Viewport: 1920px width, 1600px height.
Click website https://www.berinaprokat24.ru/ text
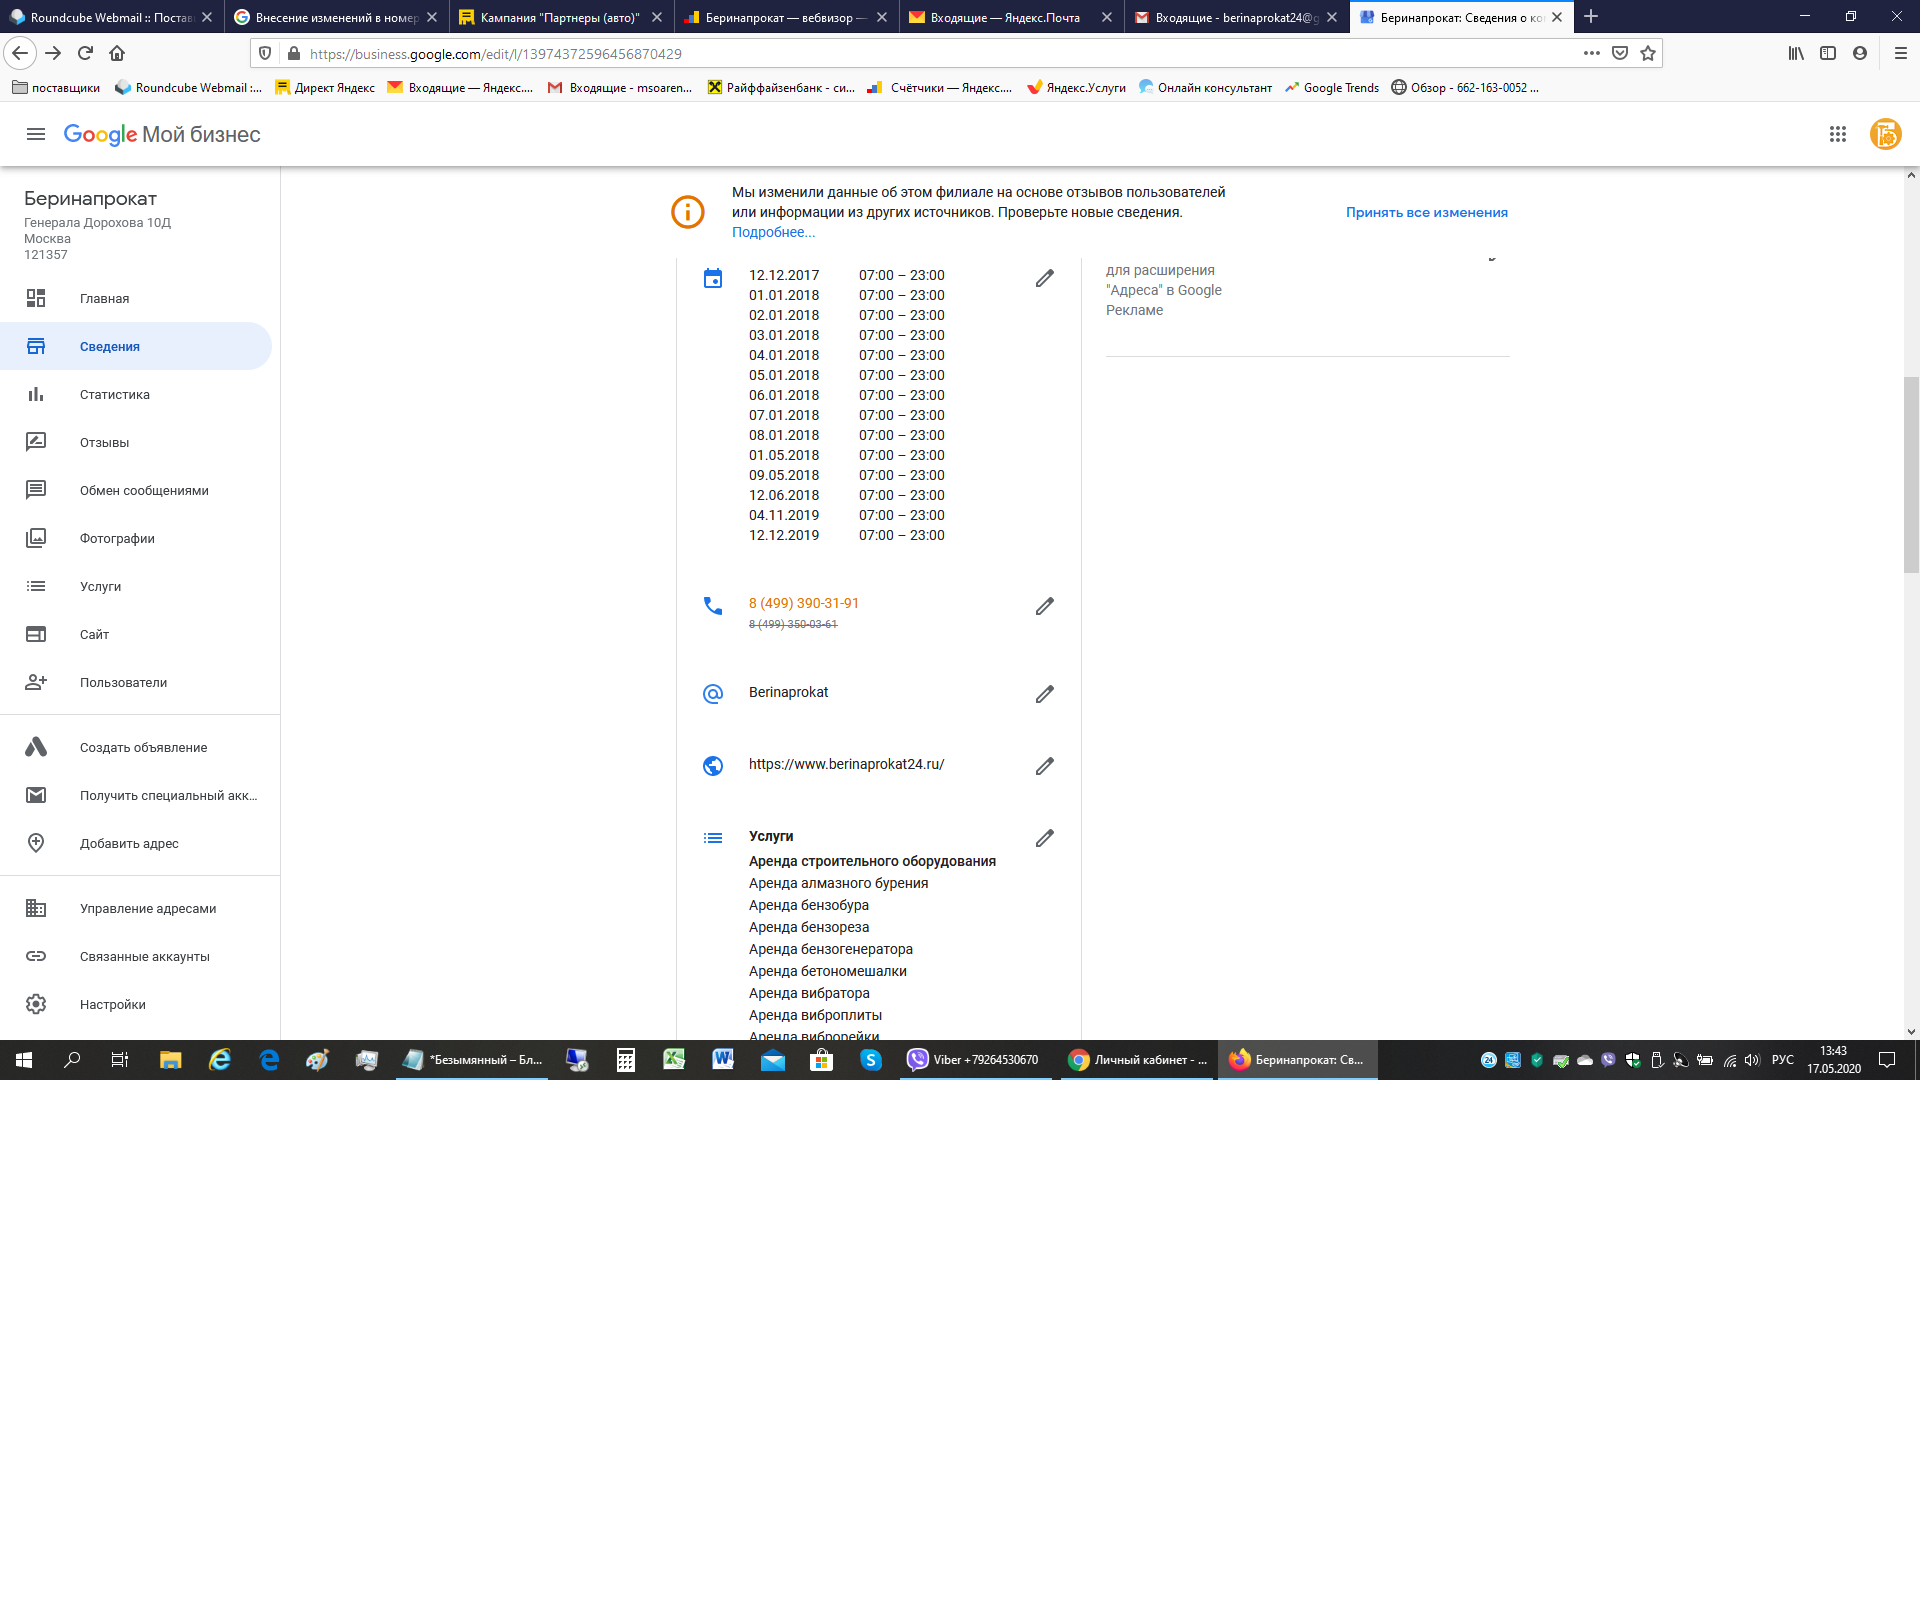tap(846, 764)
